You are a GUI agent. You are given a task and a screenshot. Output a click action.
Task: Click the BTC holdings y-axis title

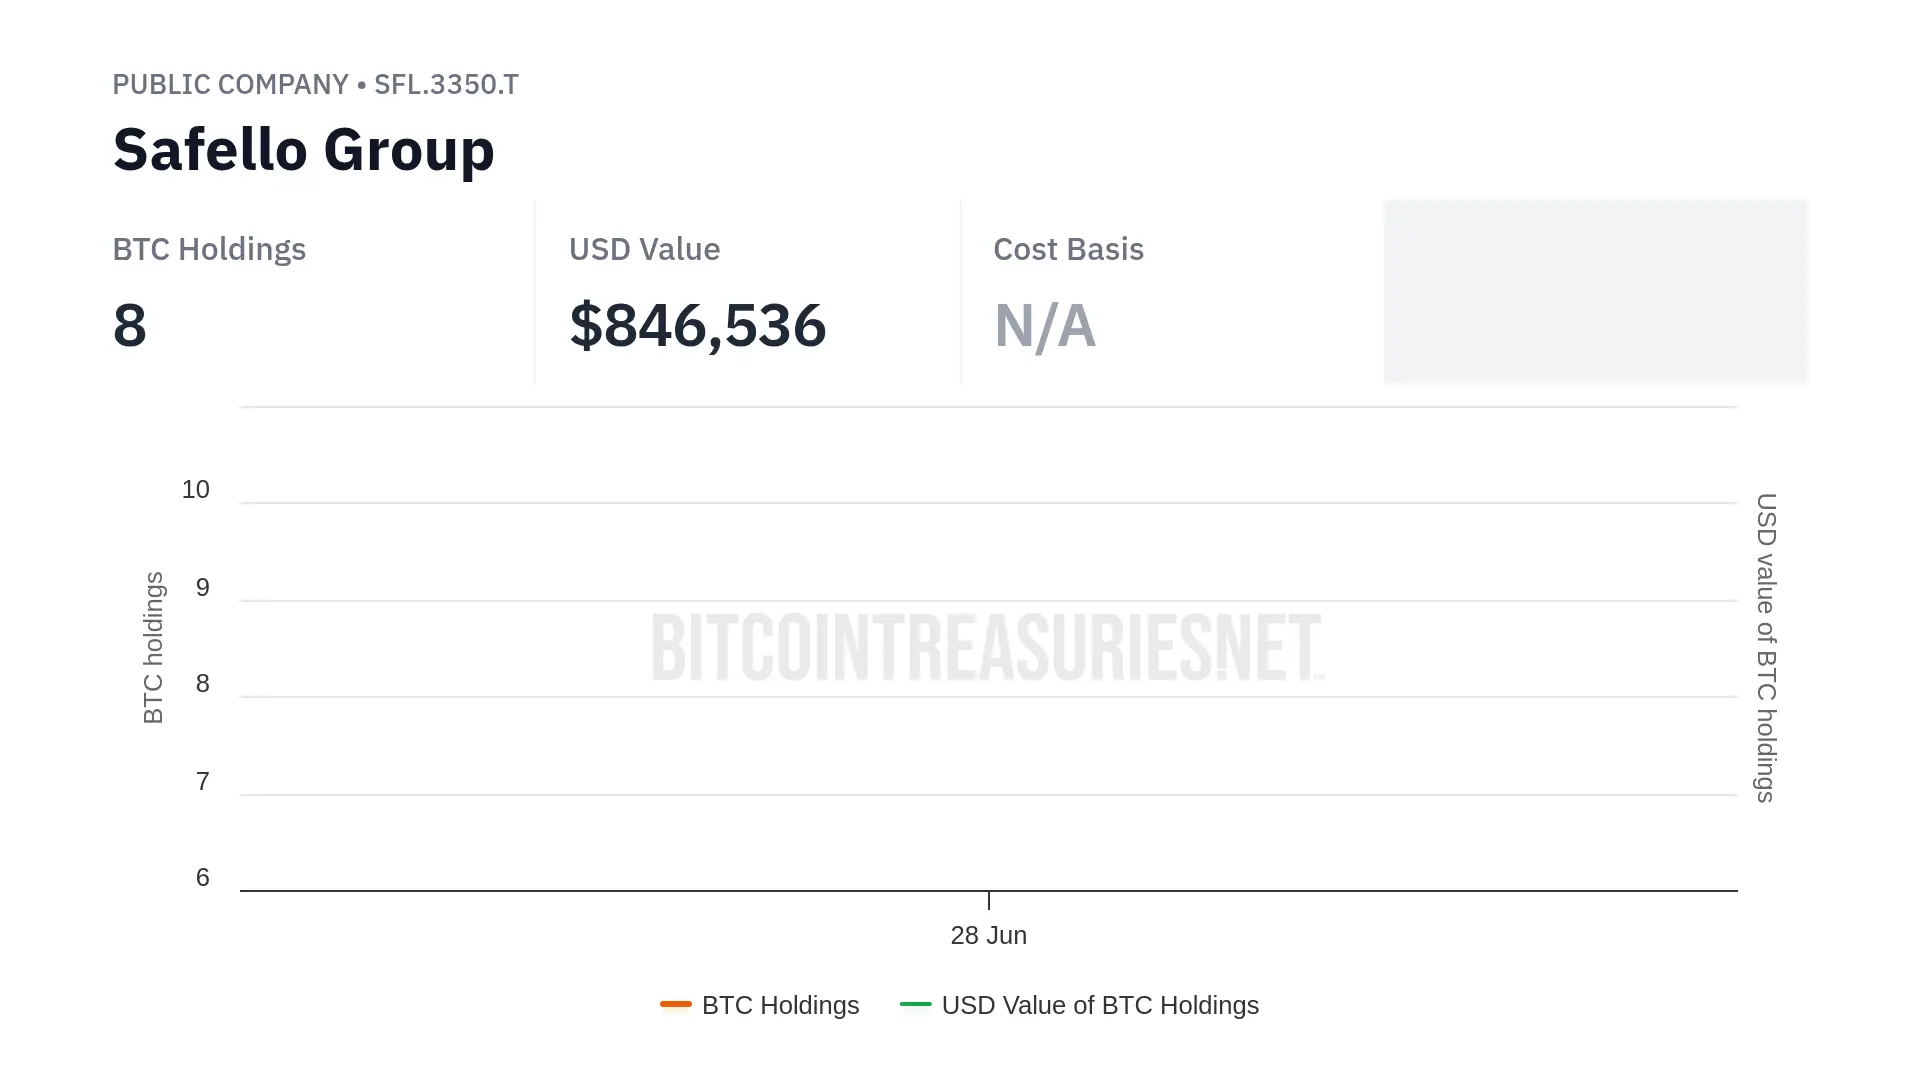(153, 648)
